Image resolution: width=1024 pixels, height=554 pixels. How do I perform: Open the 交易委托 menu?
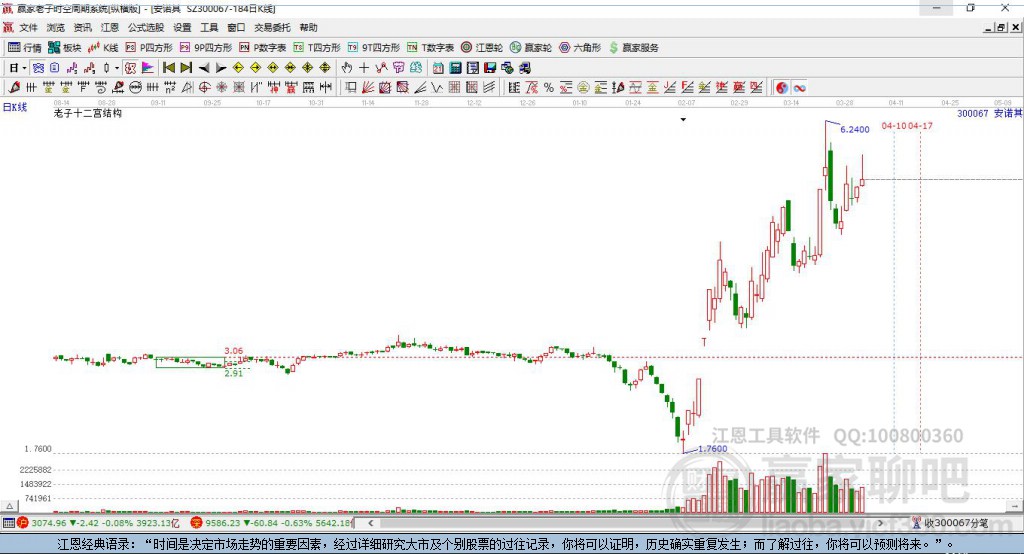[x=272, y=27]
